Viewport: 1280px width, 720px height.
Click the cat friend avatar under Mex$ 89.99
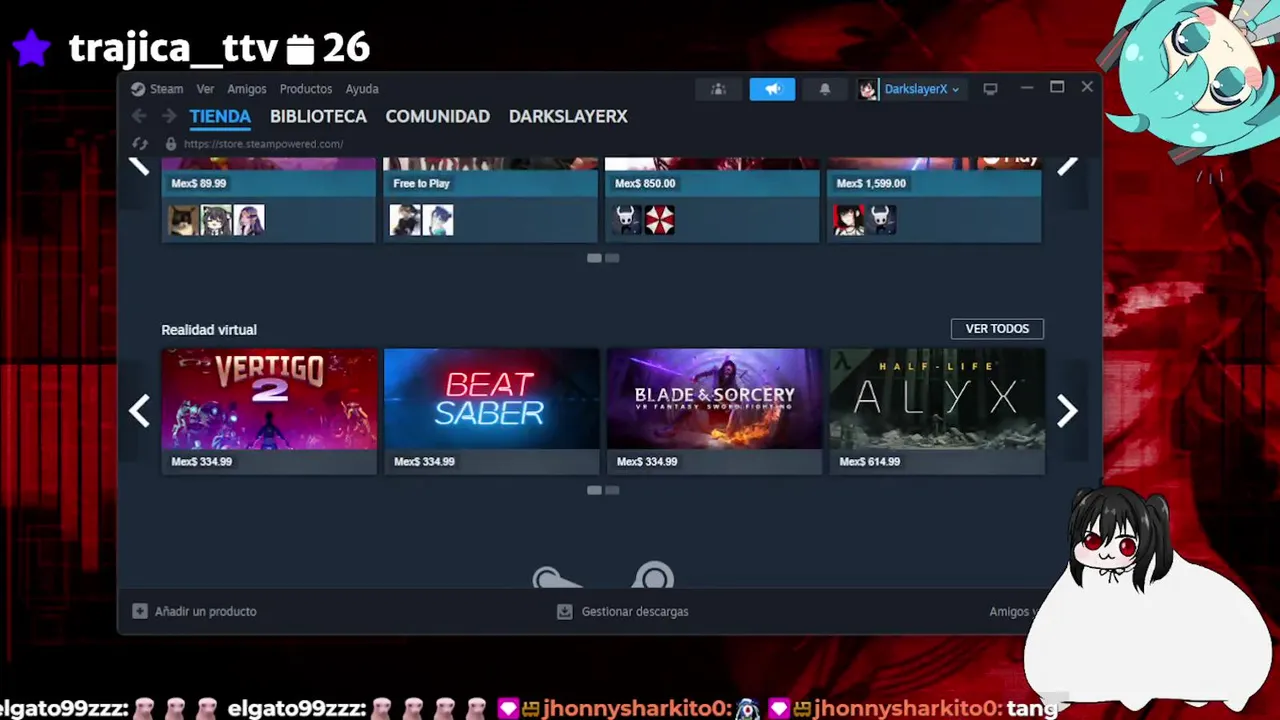point(183,220)
